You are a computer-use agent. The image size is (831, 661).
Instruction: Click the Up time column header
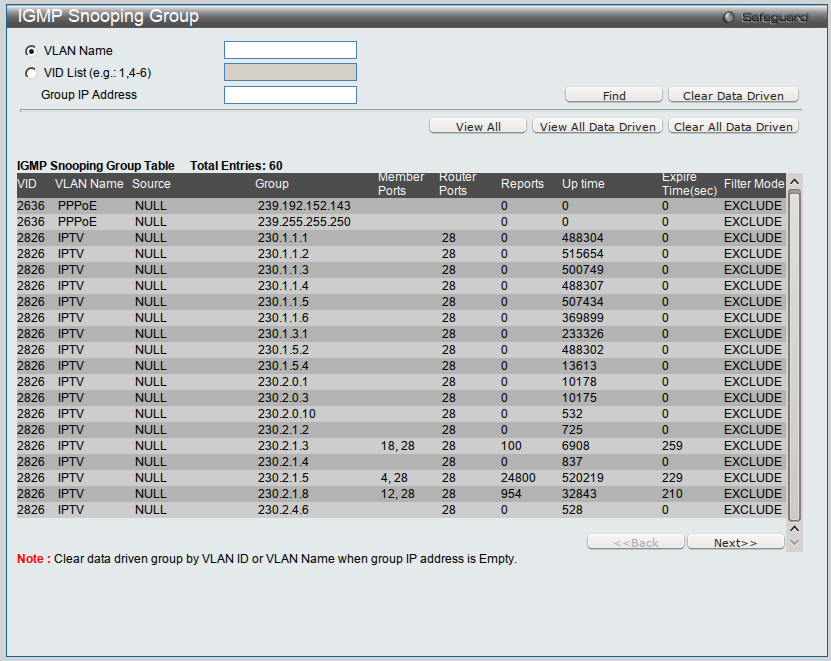tap(583, 184)
